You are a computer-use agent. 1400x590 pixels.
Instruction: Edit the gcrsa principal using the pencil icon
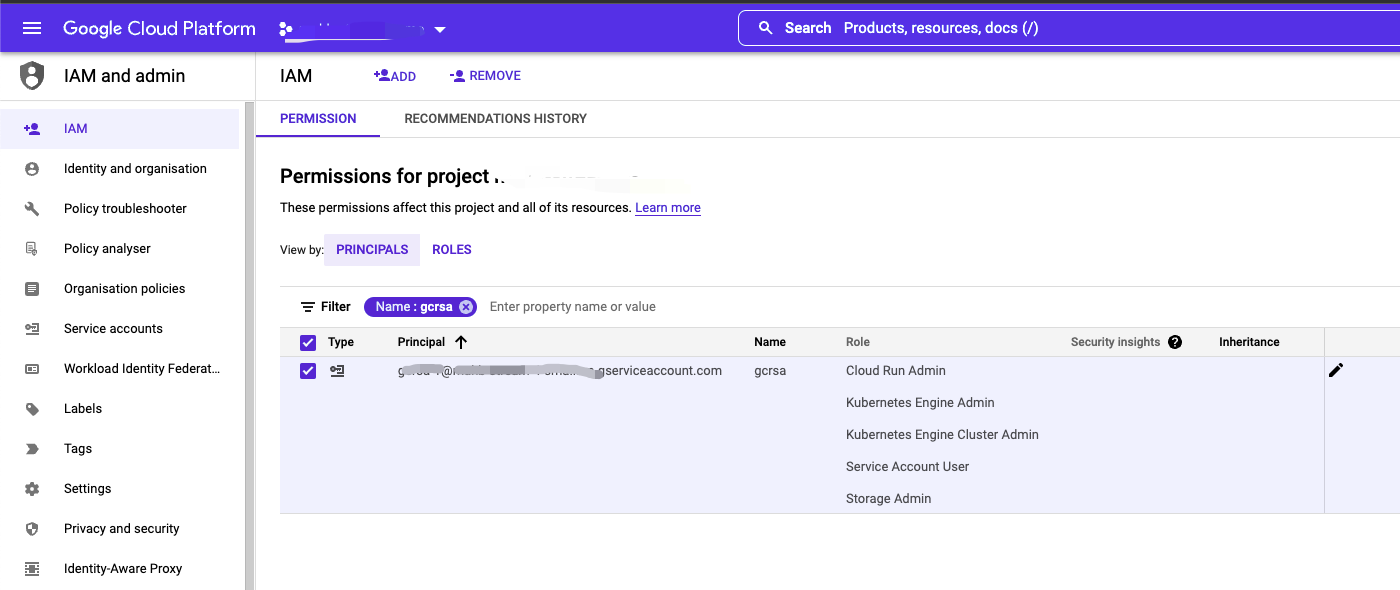1336,370
